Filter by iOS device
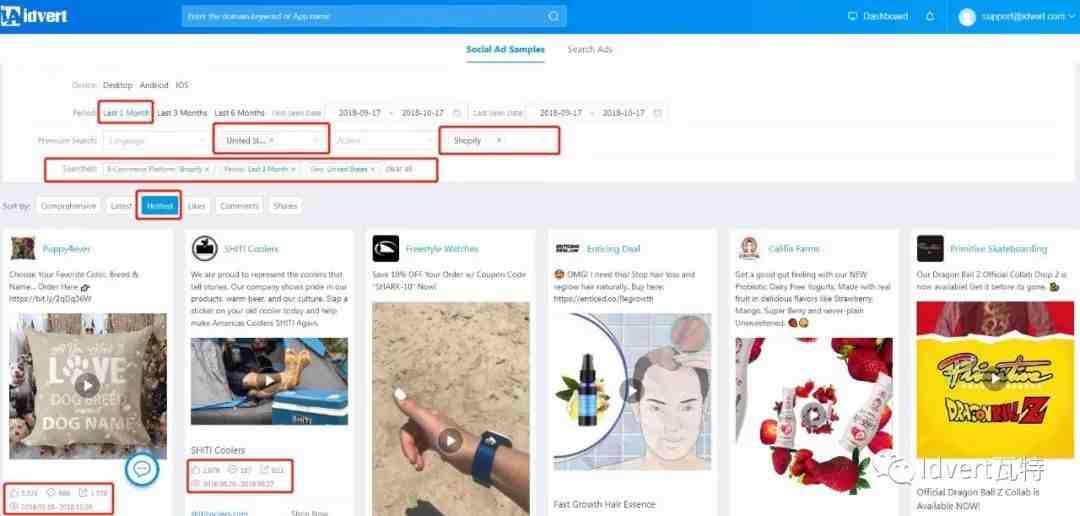 (182, 85)
